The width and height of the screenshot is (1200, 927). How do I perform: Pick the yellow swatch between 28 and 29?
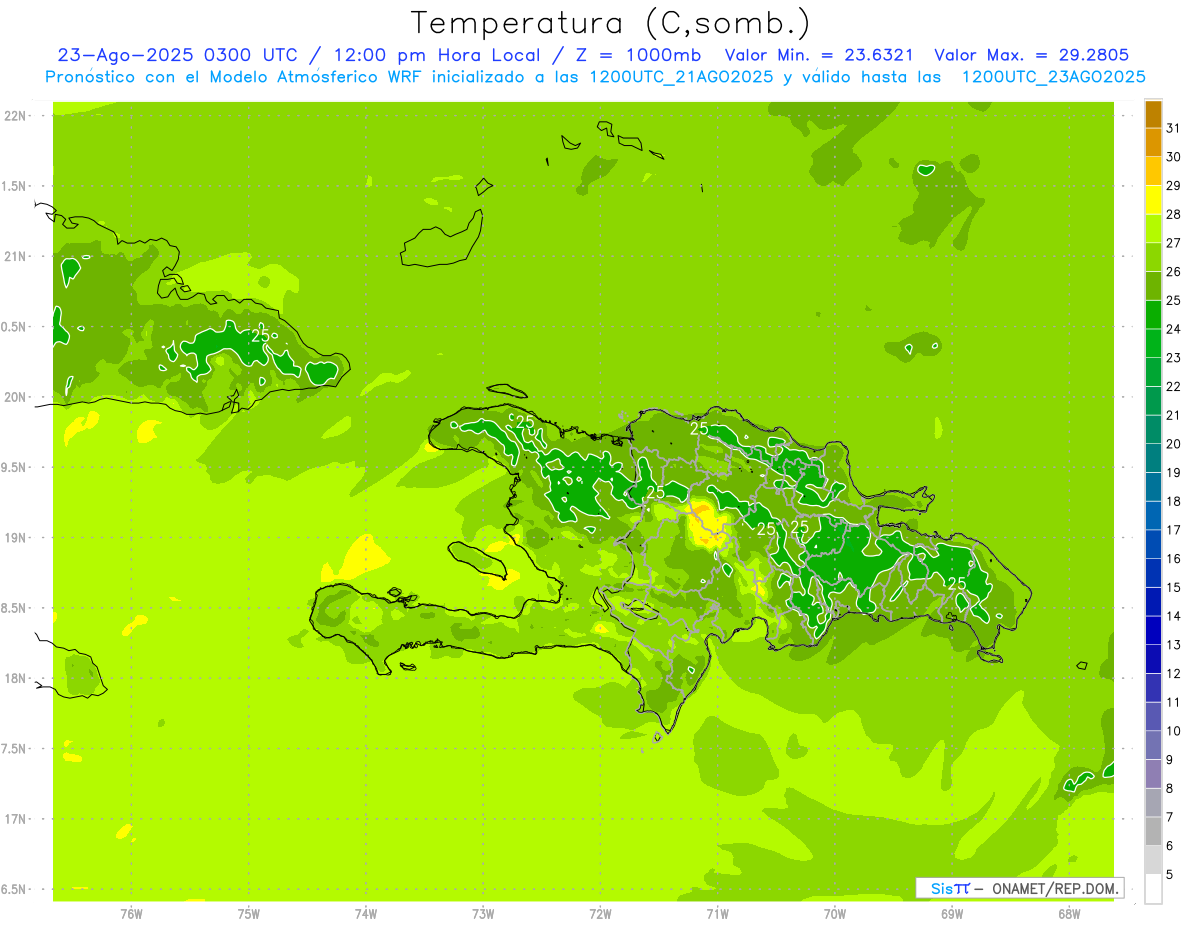tap(1153, 199)
